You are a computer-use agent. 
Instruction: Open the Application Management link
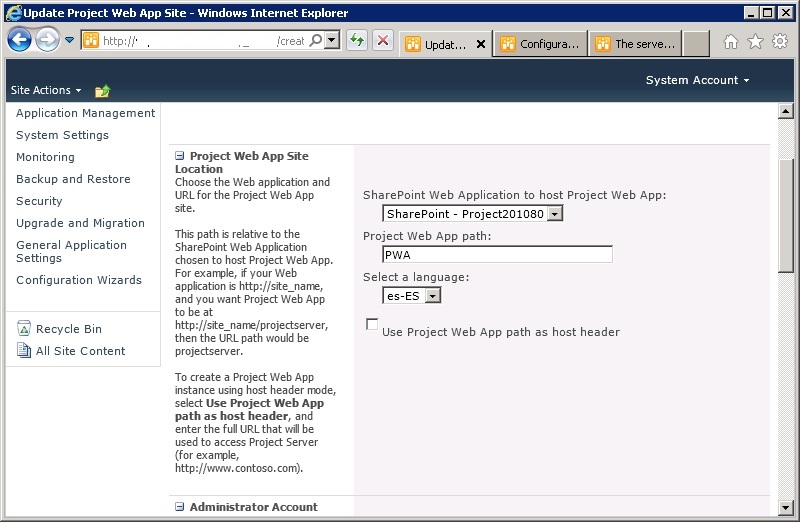pos(85,113)
